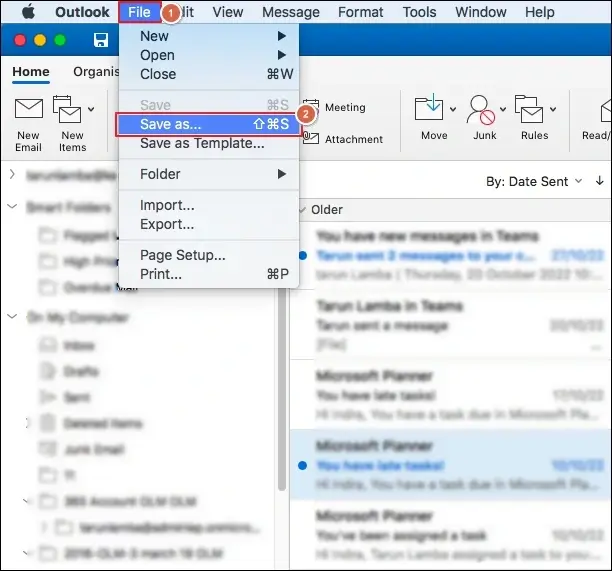Click the Read/Unread envelope icon
Viewport: 612px width, 571px height.
606,111
